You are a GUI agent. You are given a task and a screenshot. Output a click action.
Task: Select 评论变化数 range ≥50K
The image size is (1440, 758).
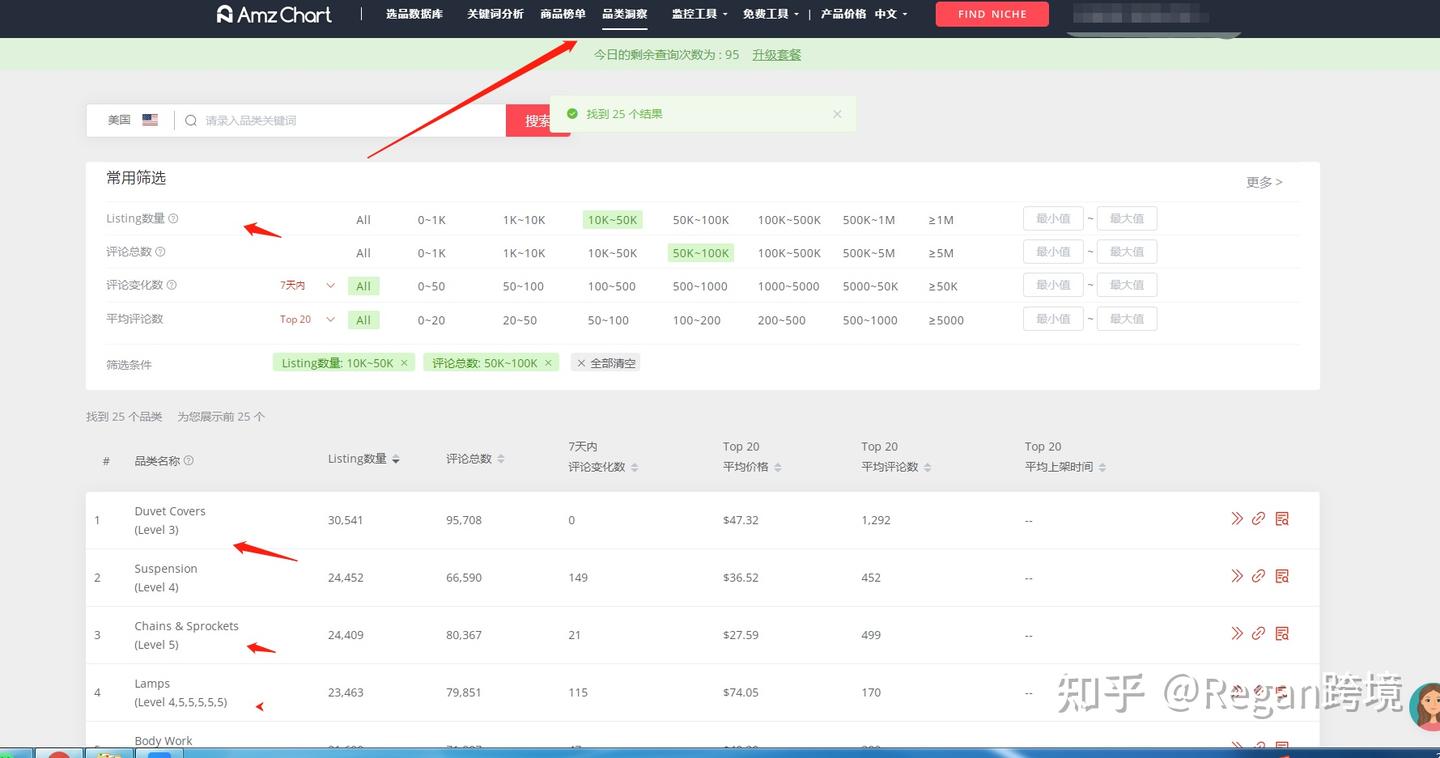pyautogui.click(x=943, y=286)
